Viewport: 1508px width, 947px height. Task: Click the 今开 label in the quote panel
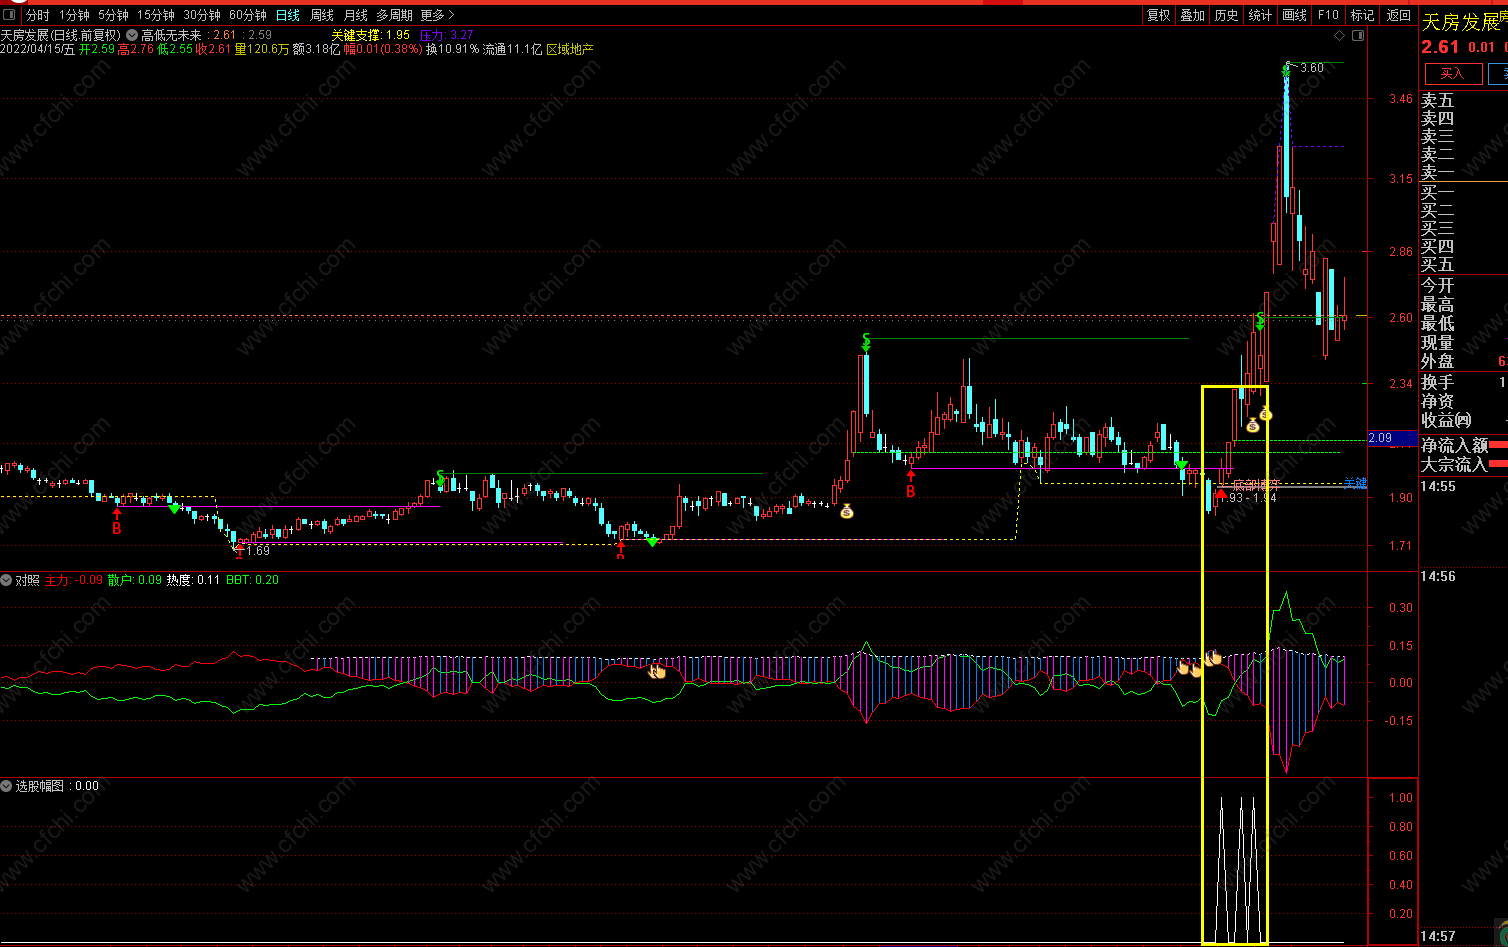1438,286
